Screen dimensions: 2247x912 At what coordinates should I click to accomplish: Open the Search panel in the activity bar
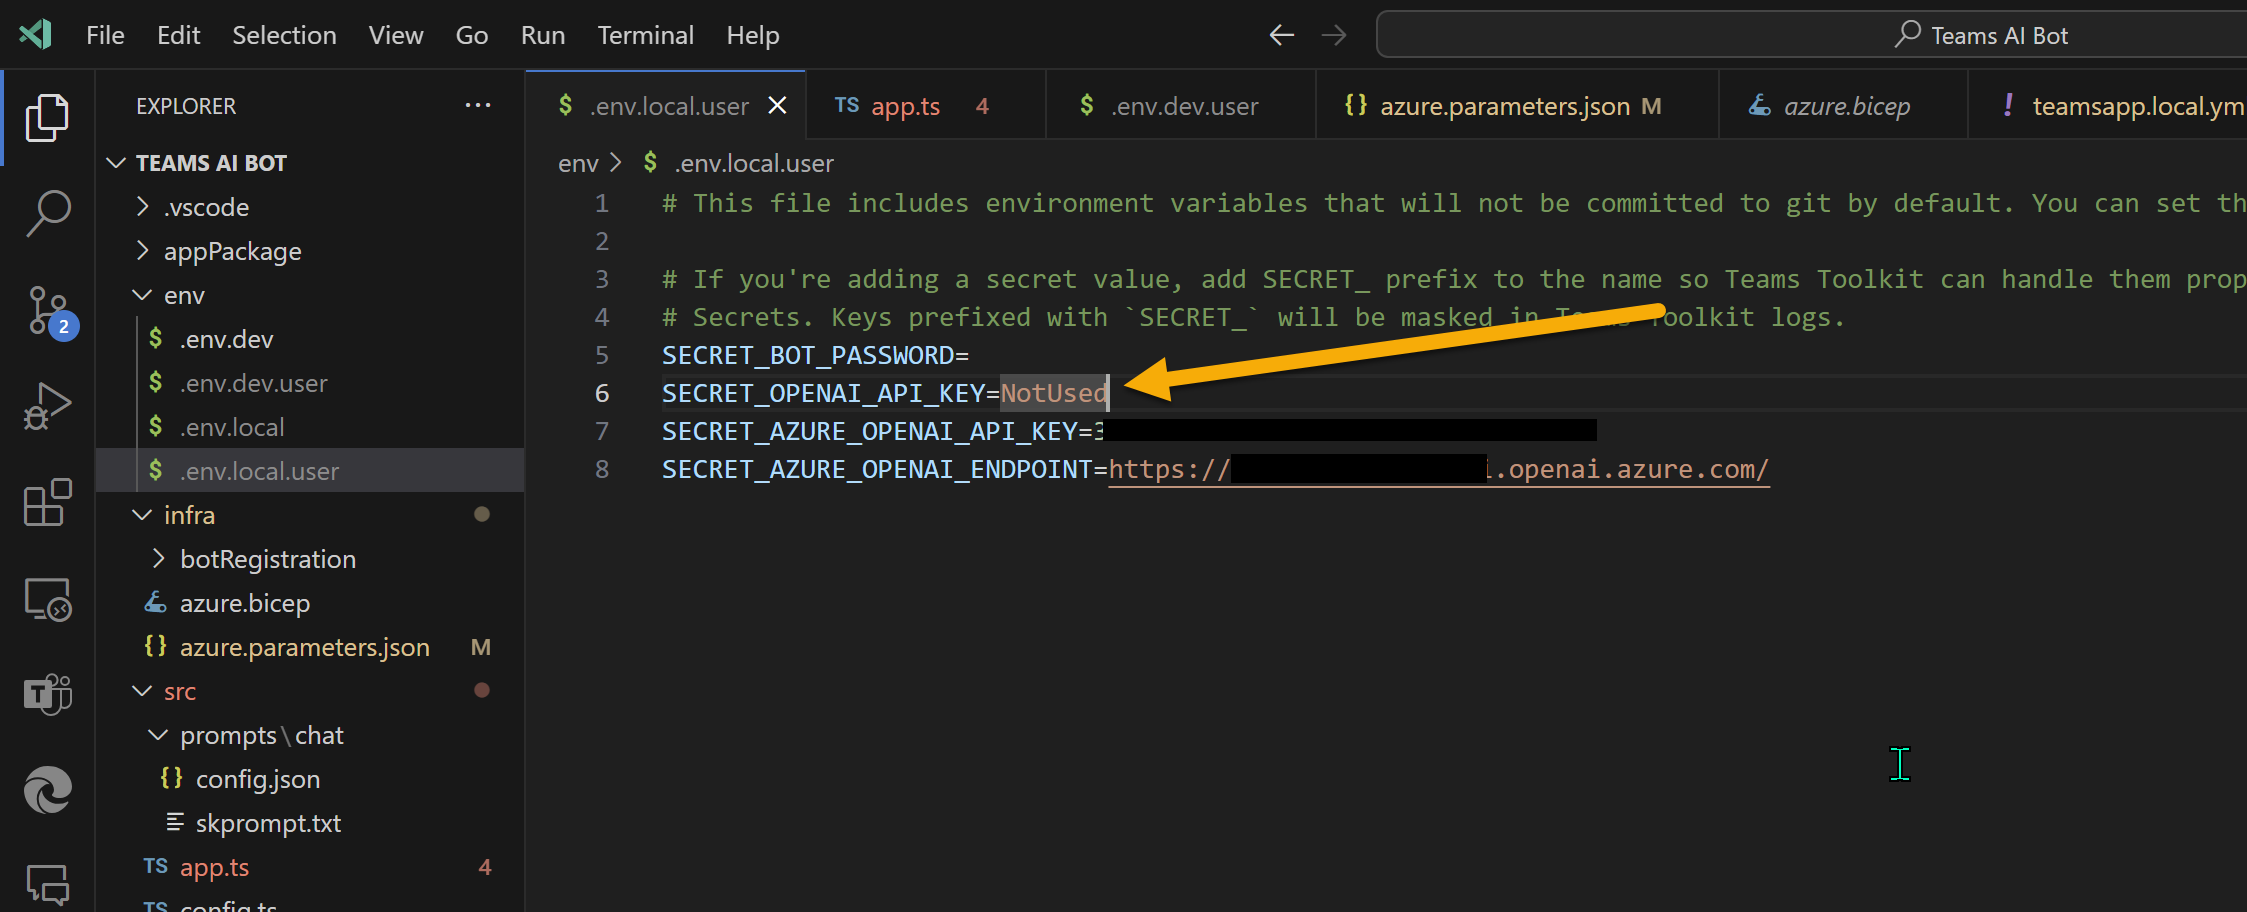coord(46,213)
